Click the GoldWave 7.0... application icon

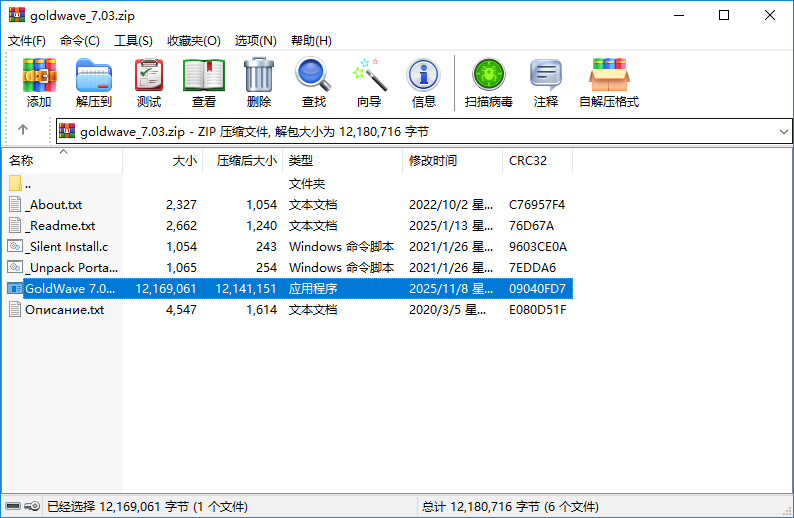pos(15,288)
